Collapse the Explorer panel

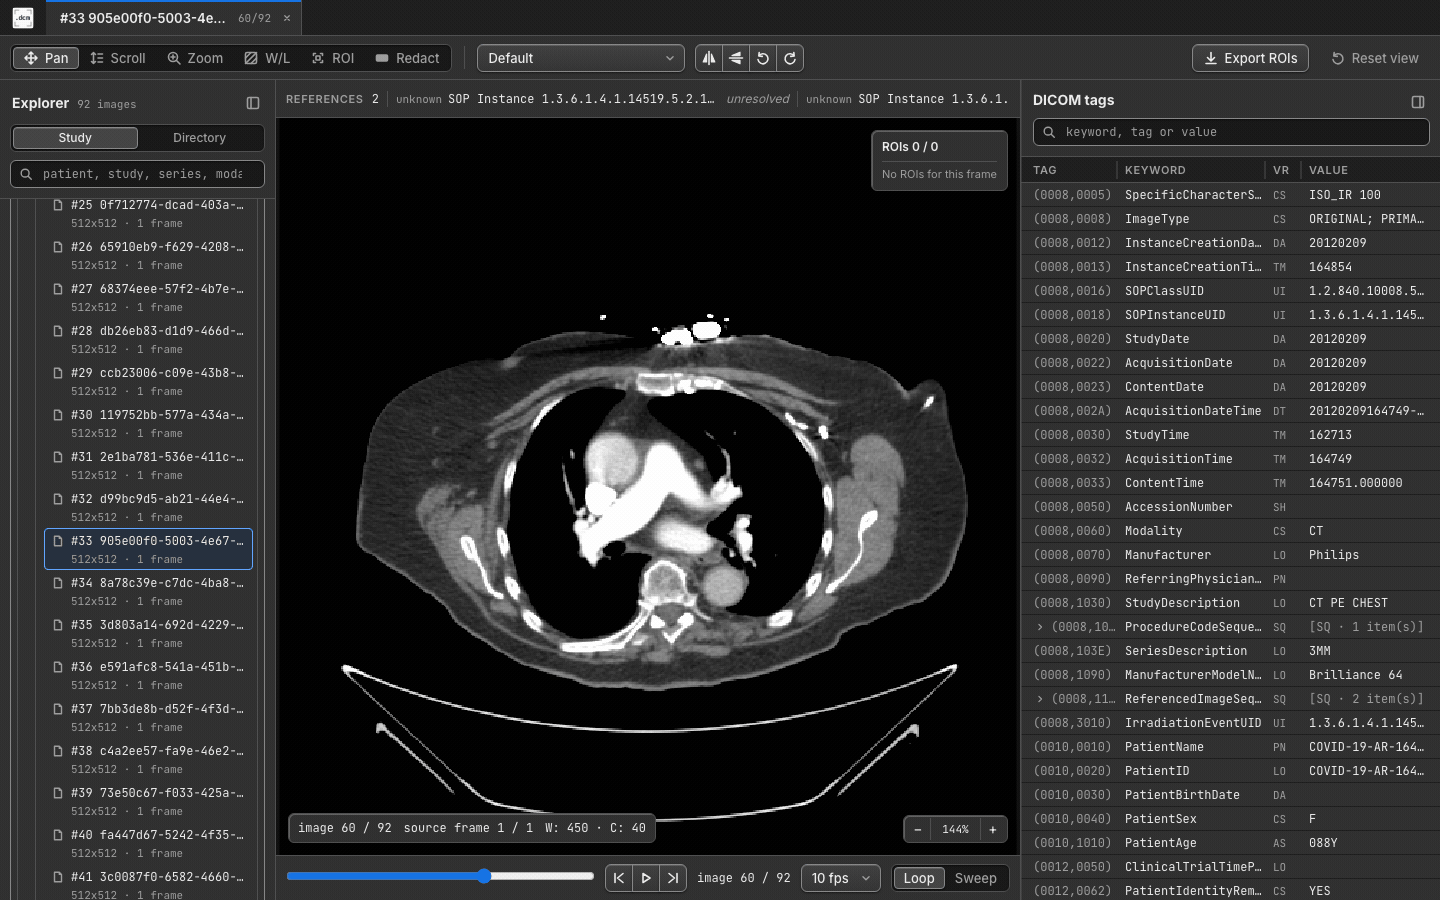(x=253, y=103)
